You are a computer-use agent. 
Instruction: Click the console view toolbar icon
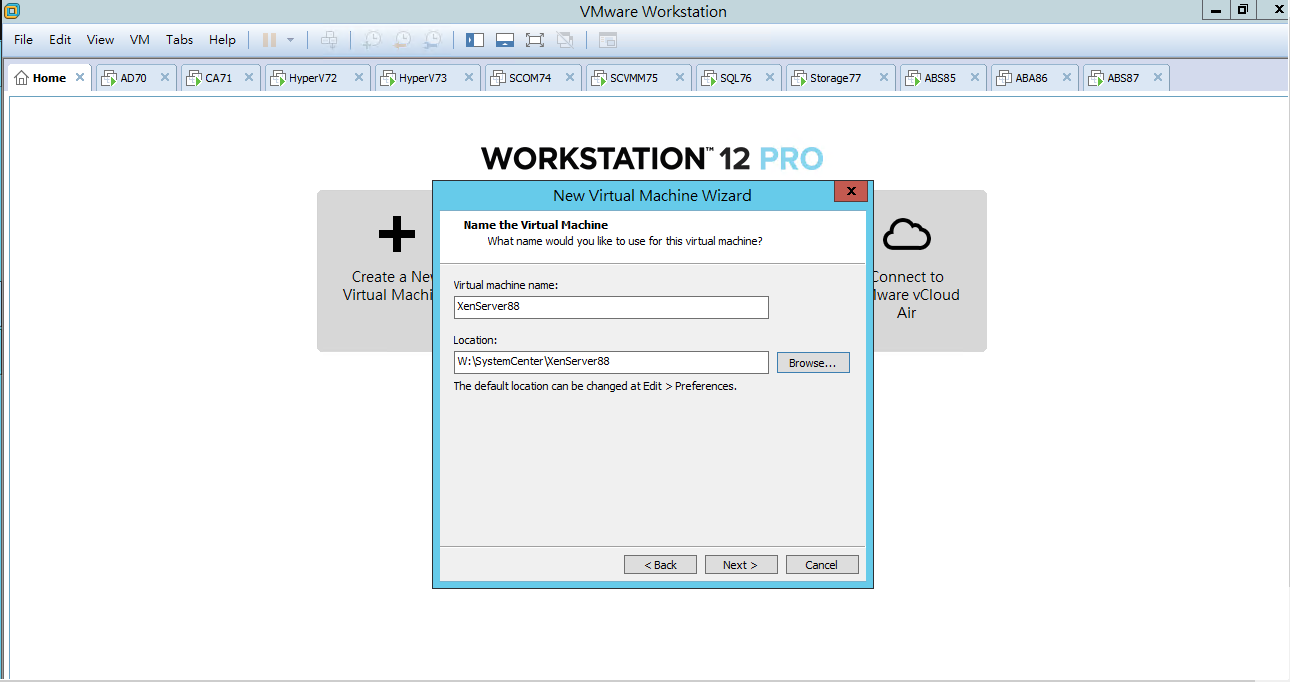(608, 40)
